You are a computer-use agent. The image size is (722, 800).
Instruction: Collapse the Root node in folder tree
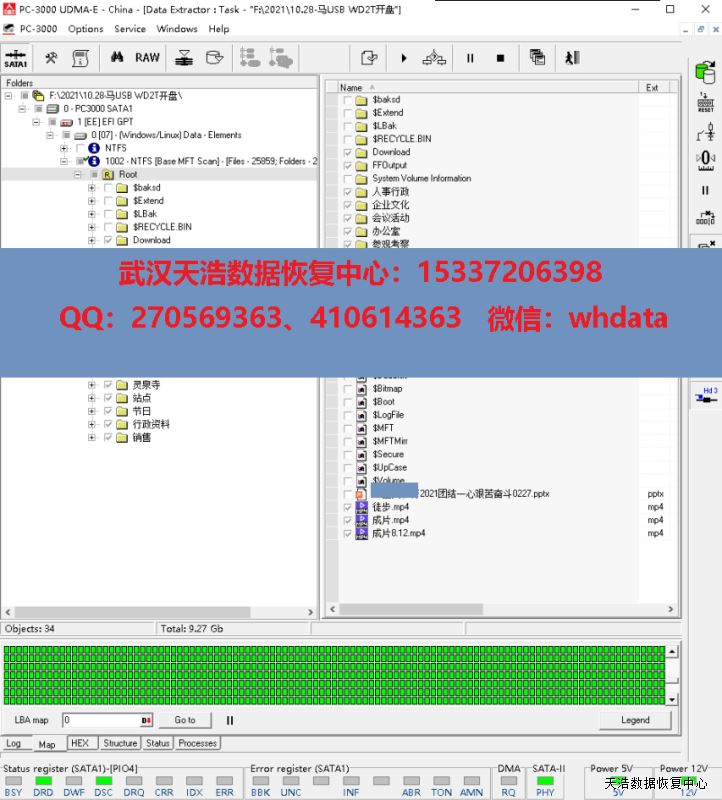(78, 175)
